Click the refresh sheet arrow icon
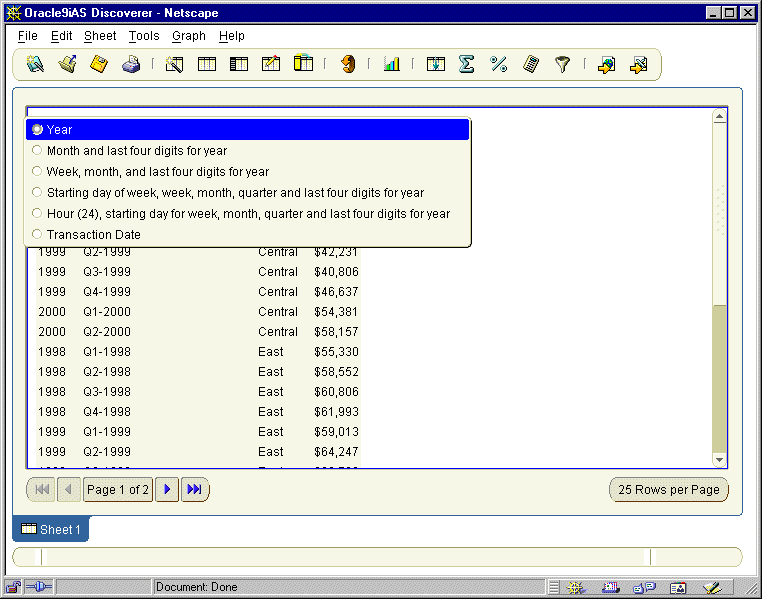This screenshot has width=762, height=599. click(348, 64)
